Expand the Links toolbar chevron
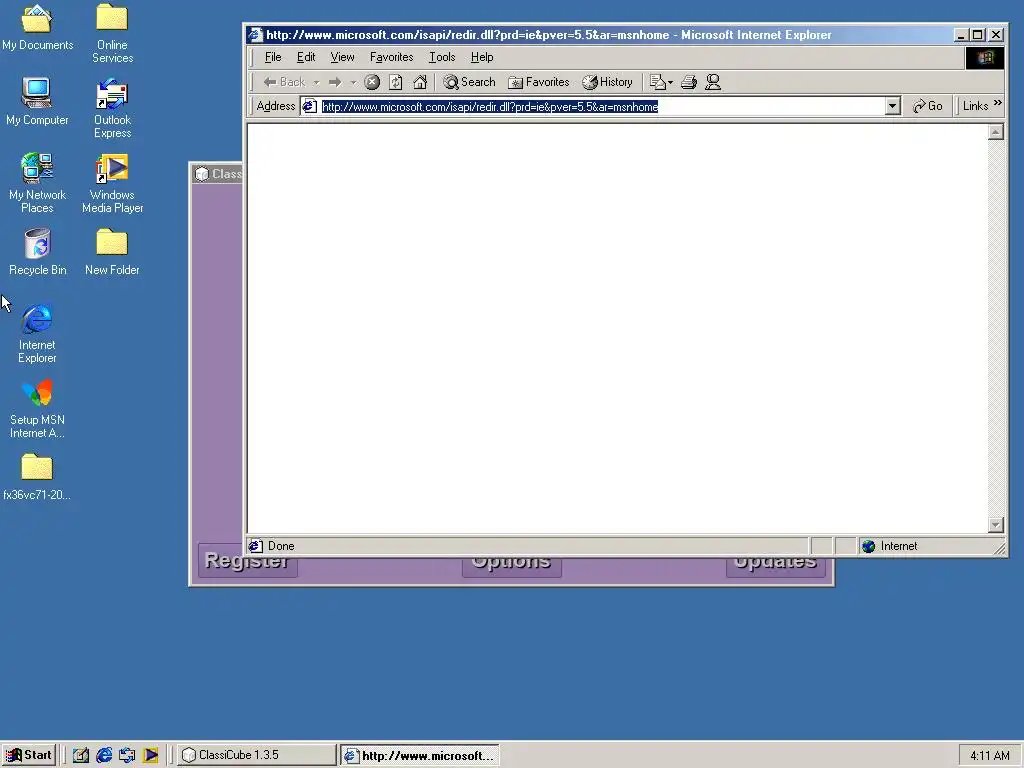 (997, 103)
